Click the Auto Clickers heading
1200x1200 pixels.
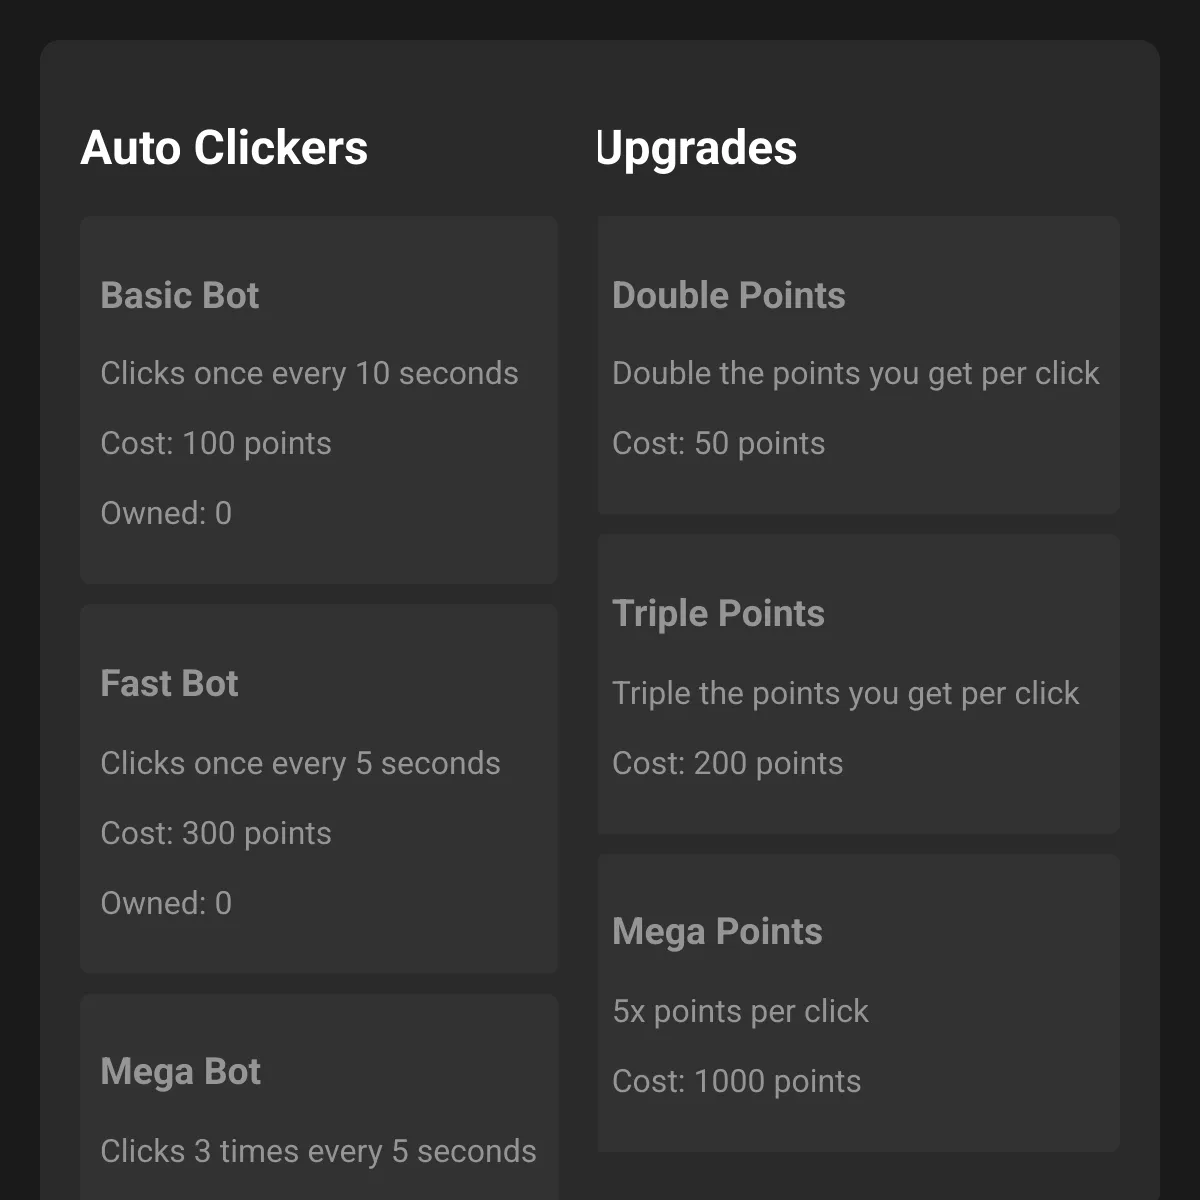[x=224, y=148]
